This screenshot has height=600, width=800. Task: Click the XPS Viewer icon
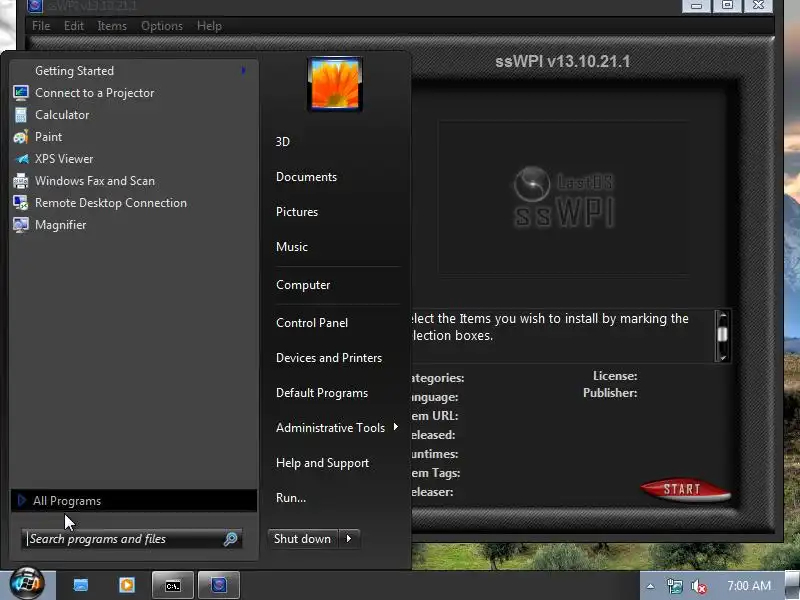(x=21, y=159)
